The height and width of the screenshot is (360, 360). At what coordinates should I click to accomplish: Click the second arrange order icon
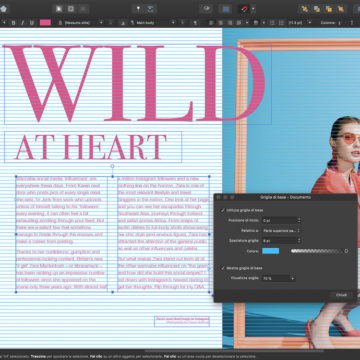(x=316, y=9)
